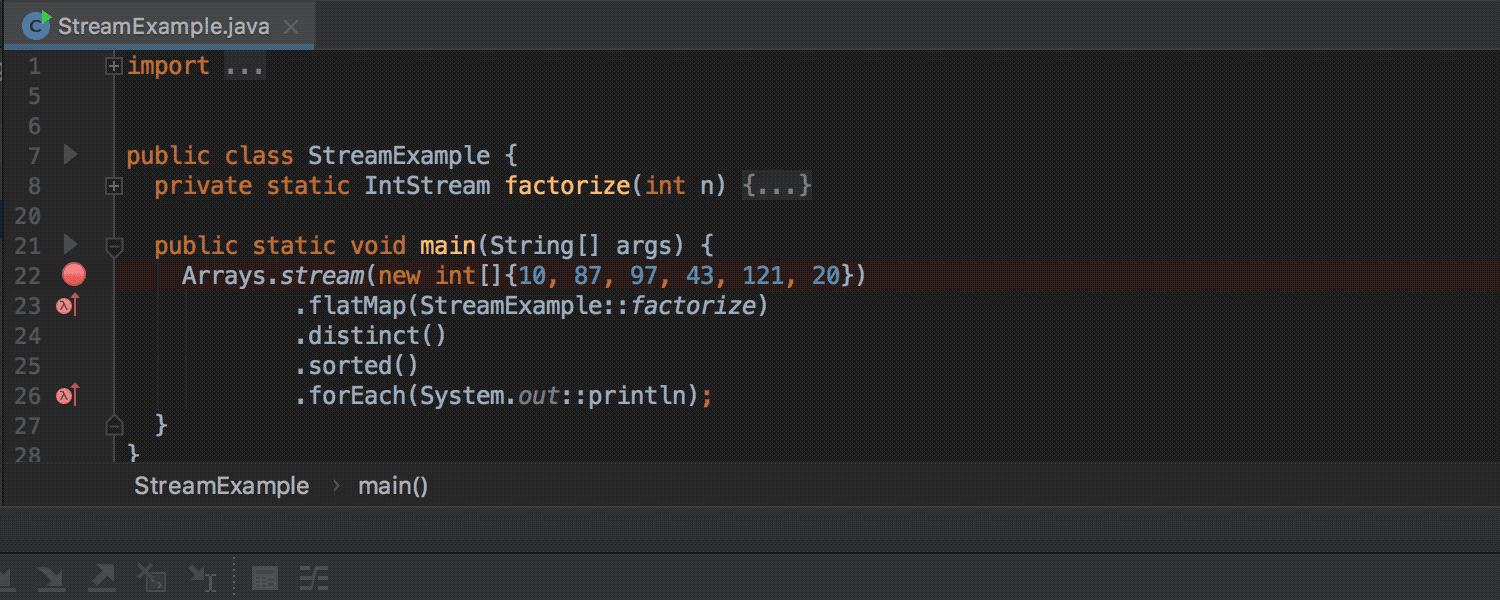Click the Run to Cursor debugger icon
The height and width of the screenshot is (600, 1500).
203,577
